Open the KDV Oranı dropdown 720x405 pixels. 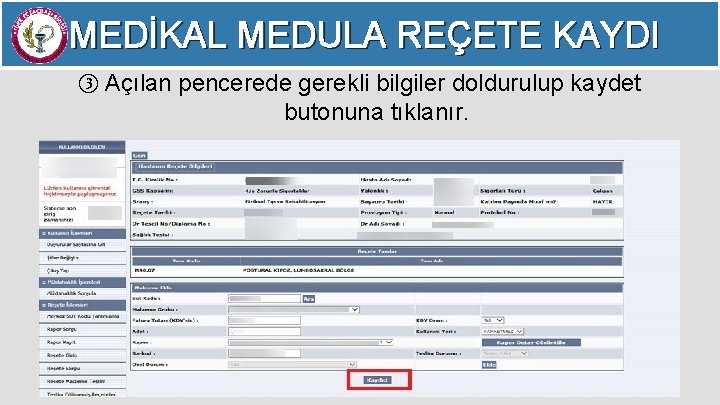[x=493, y=320]
